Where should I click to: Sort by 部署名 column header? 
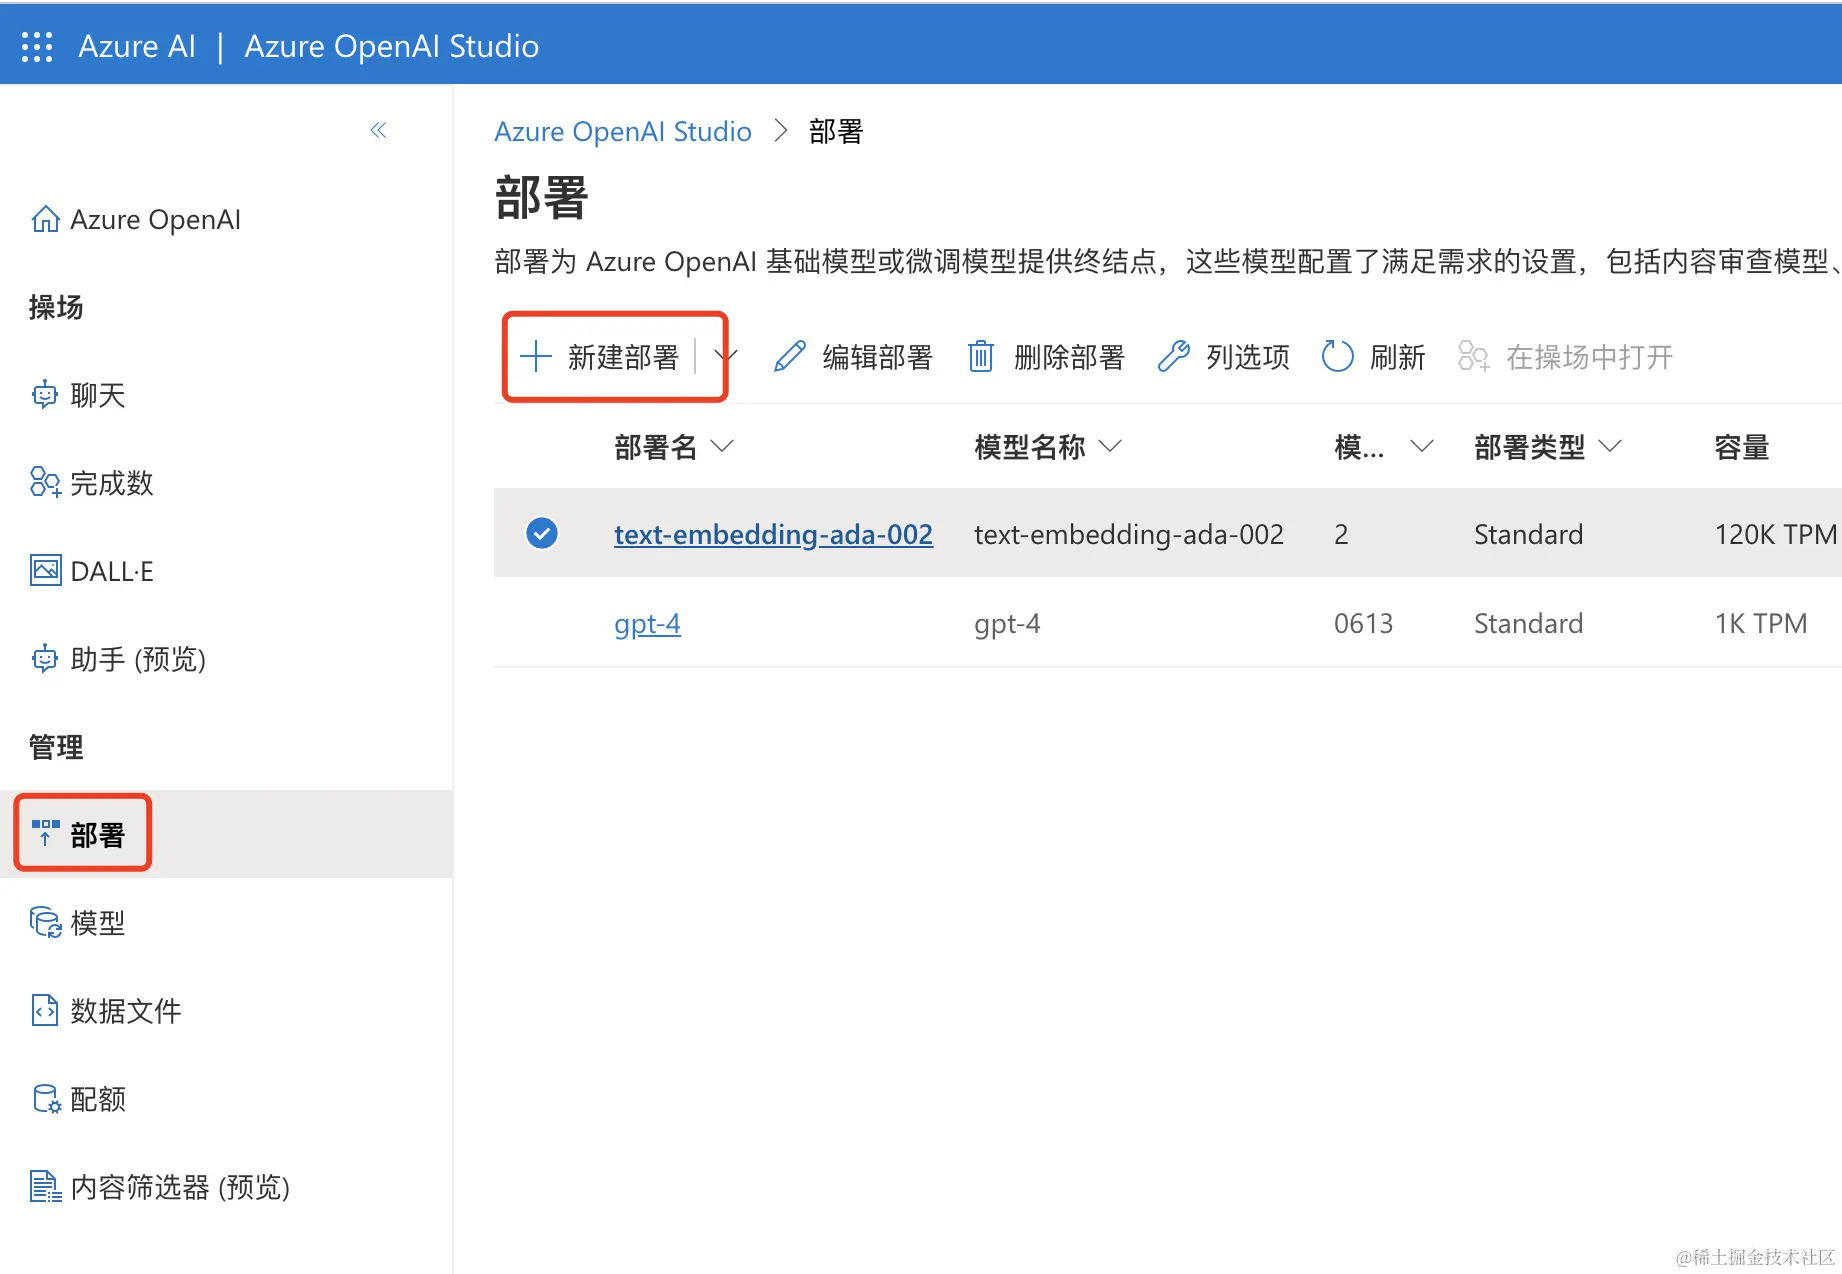pyautogui.click(x=656, y=447)
